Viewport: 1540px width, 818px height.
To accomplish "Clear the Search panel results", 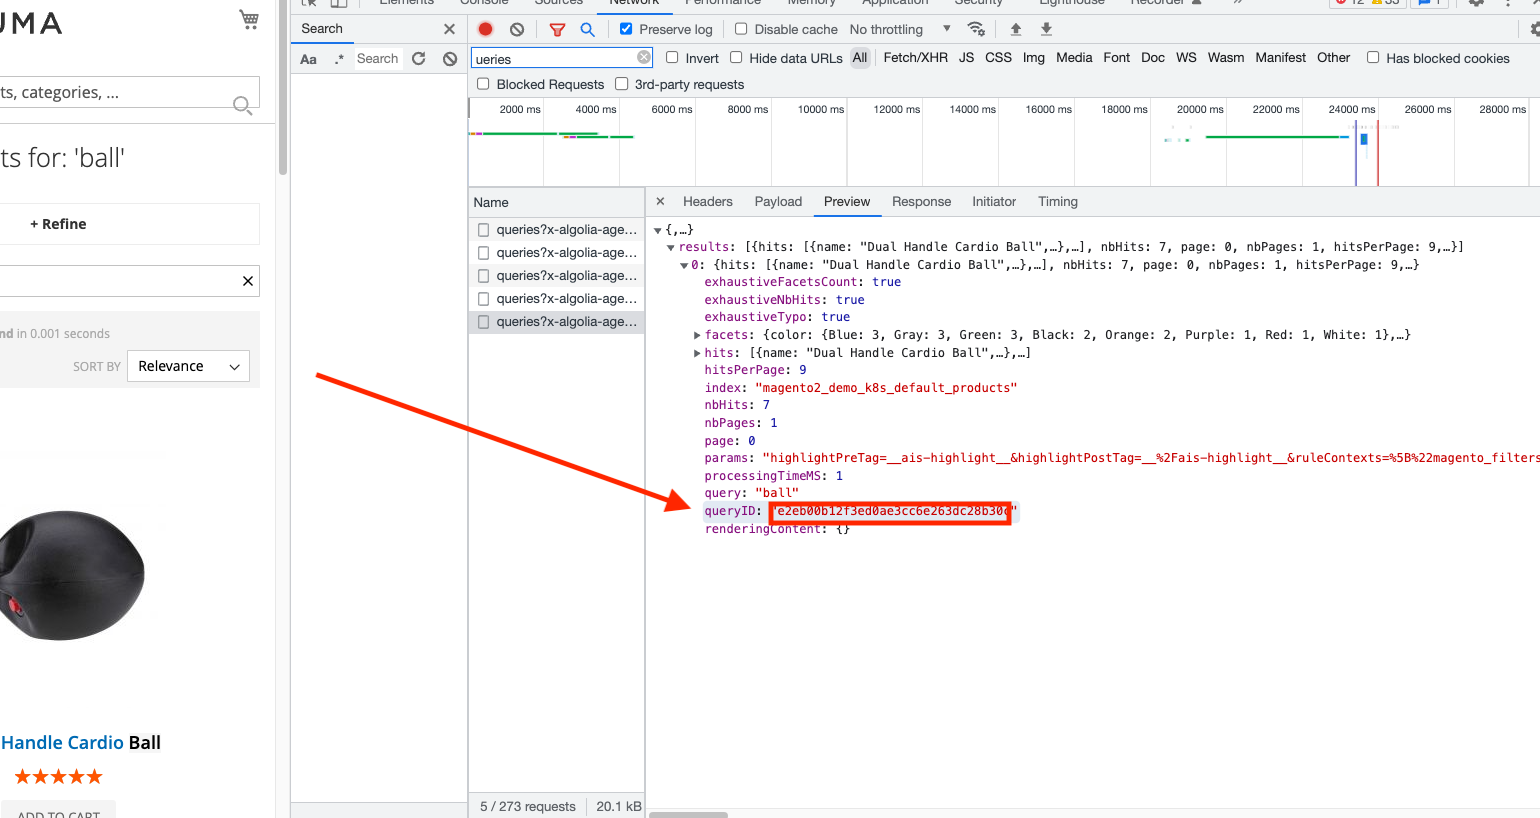I will (x=450, y=59).
